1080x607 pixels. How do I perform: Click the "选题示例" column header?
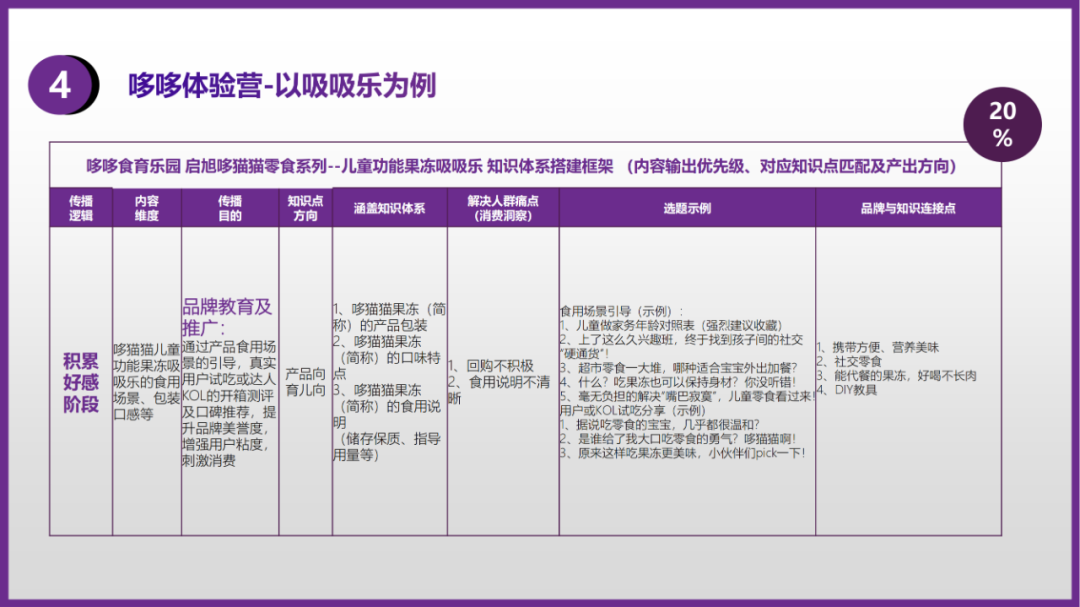click(x=687, y=208)
